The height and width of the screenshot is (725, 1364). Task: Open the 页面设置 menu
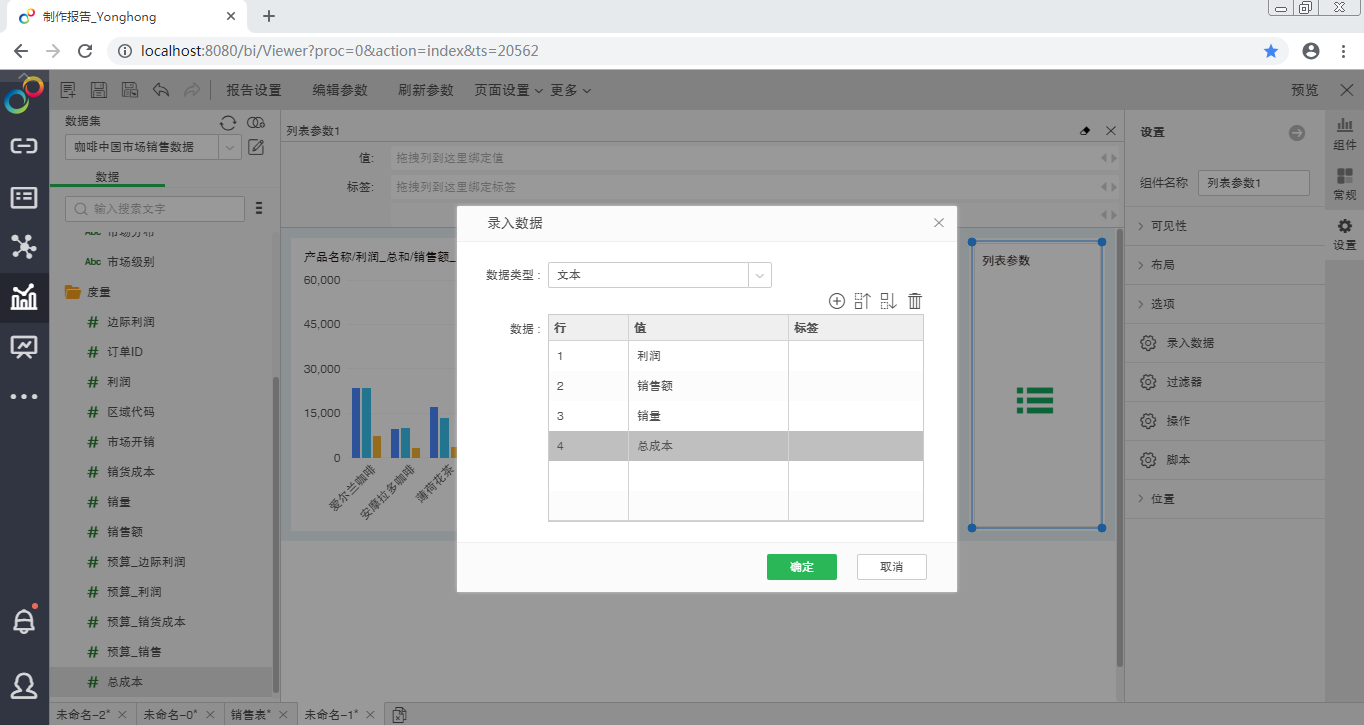tap(508, 90)
